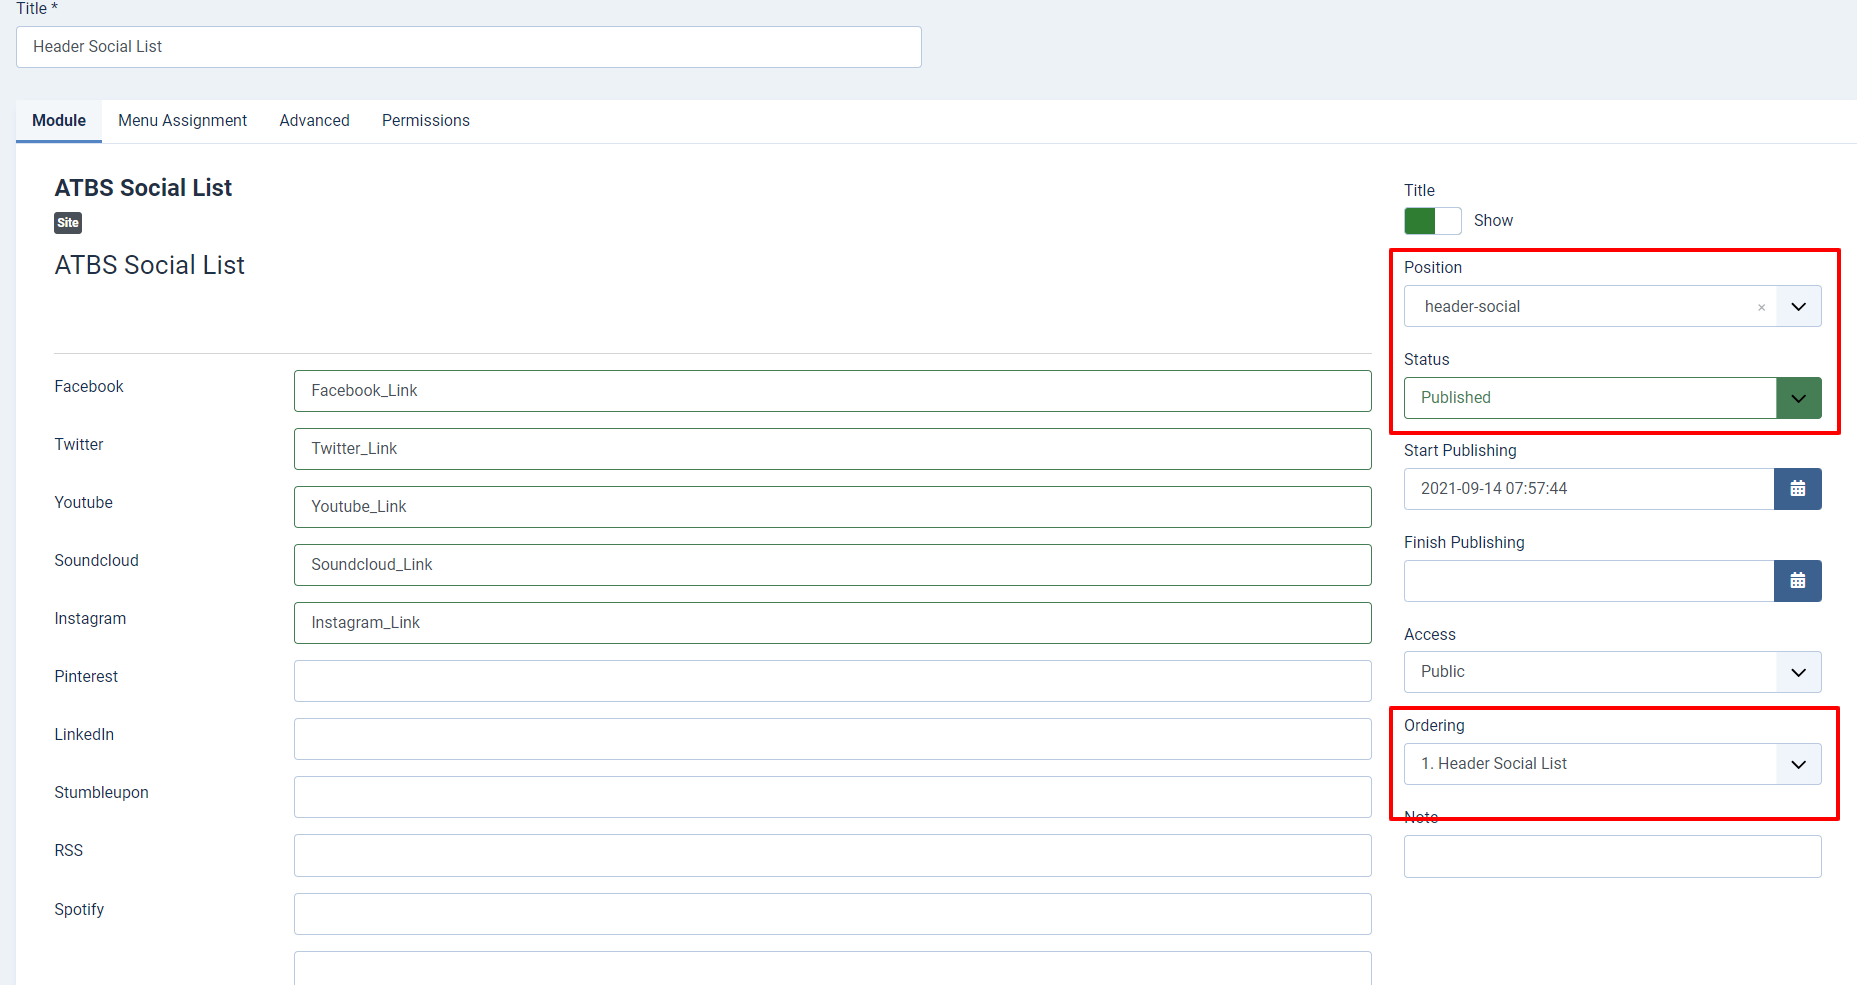Focus the LinkedIn input field

[x=832, y=739]
